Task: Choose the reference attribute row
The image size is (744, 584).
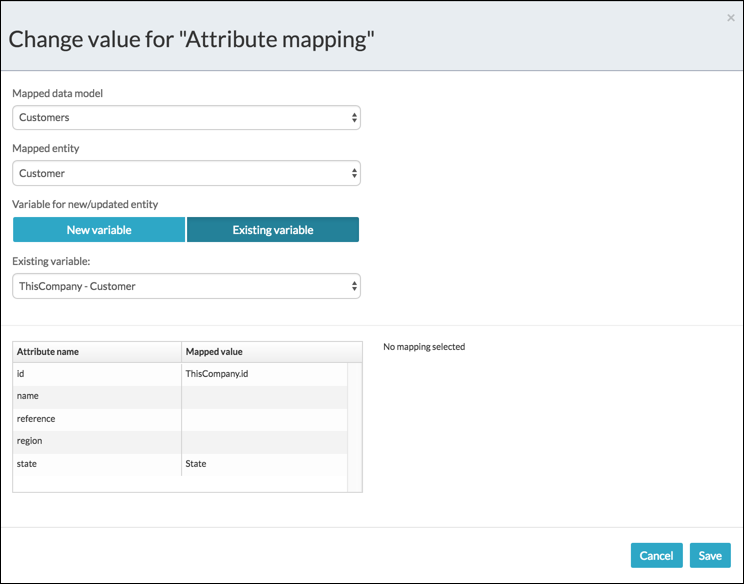Action: (97, 419)
